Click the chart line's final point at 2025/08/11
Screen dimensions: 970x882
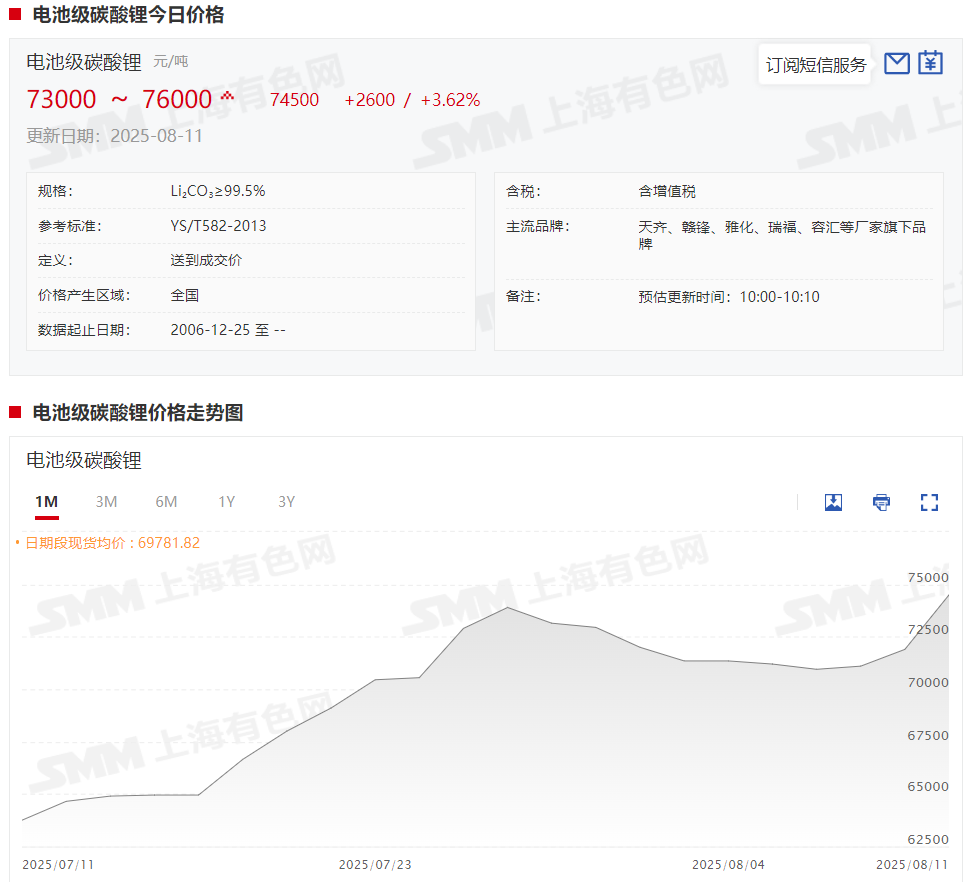coord(948,596)
